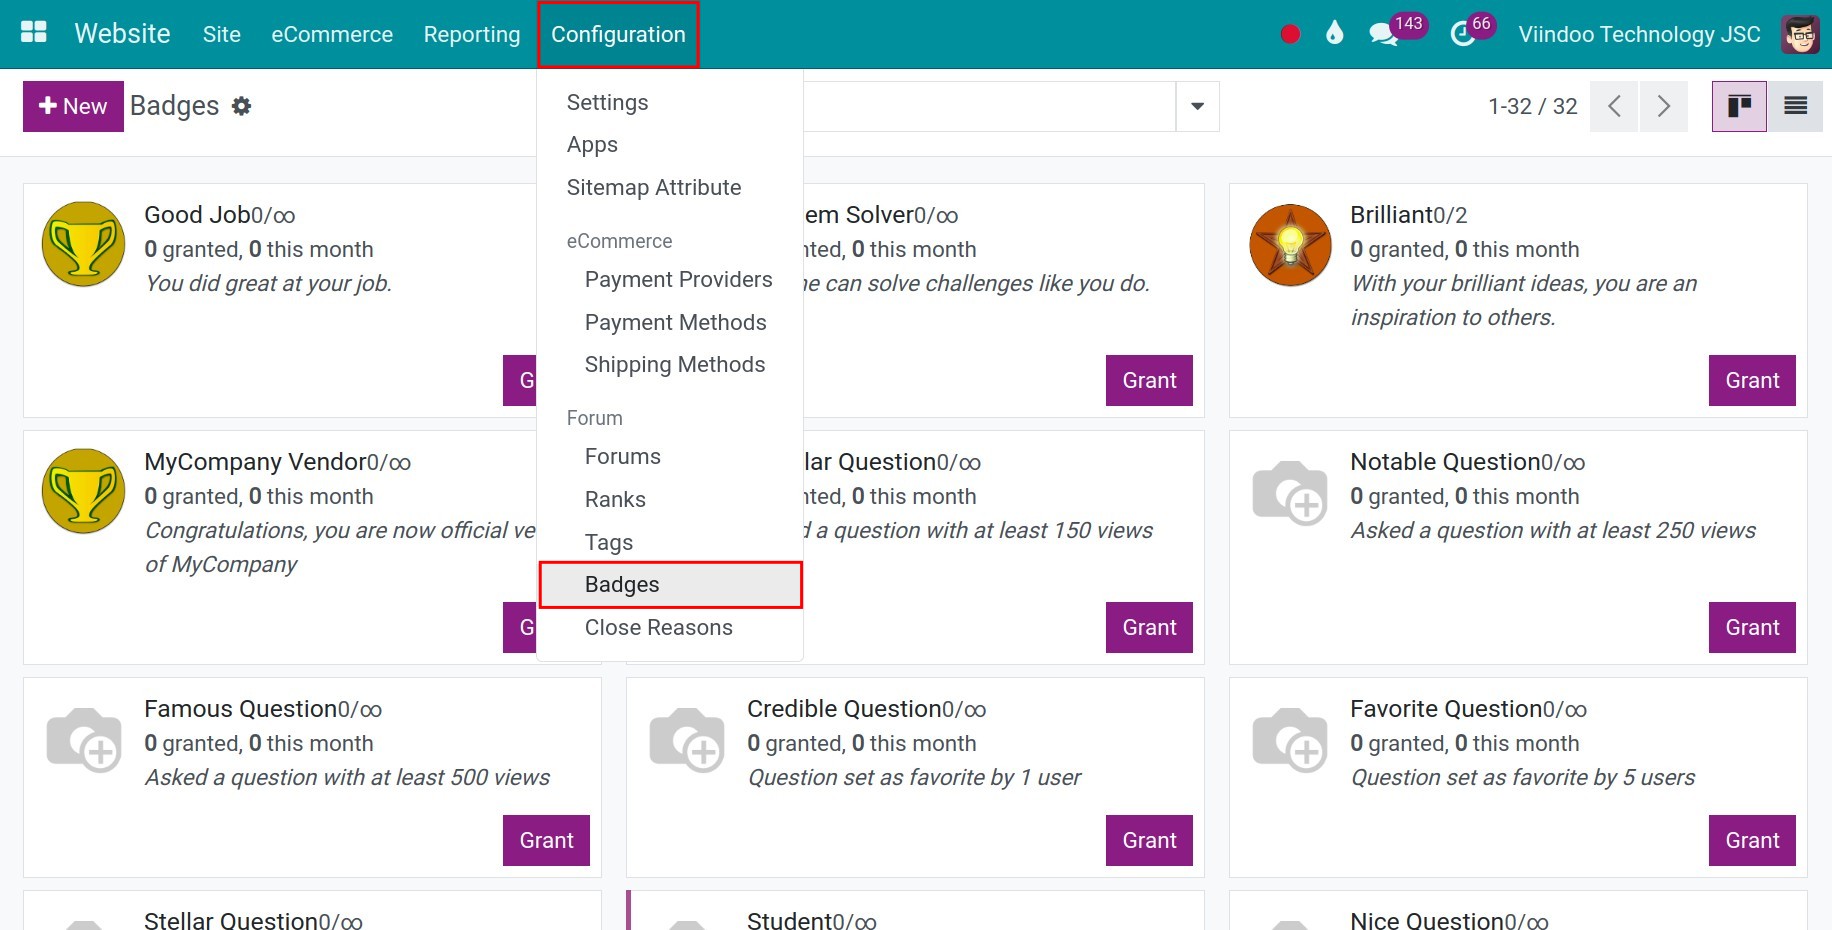
Task: Click 'Question set as favorite by 5 users'
Action: (x=1523, y=777)
